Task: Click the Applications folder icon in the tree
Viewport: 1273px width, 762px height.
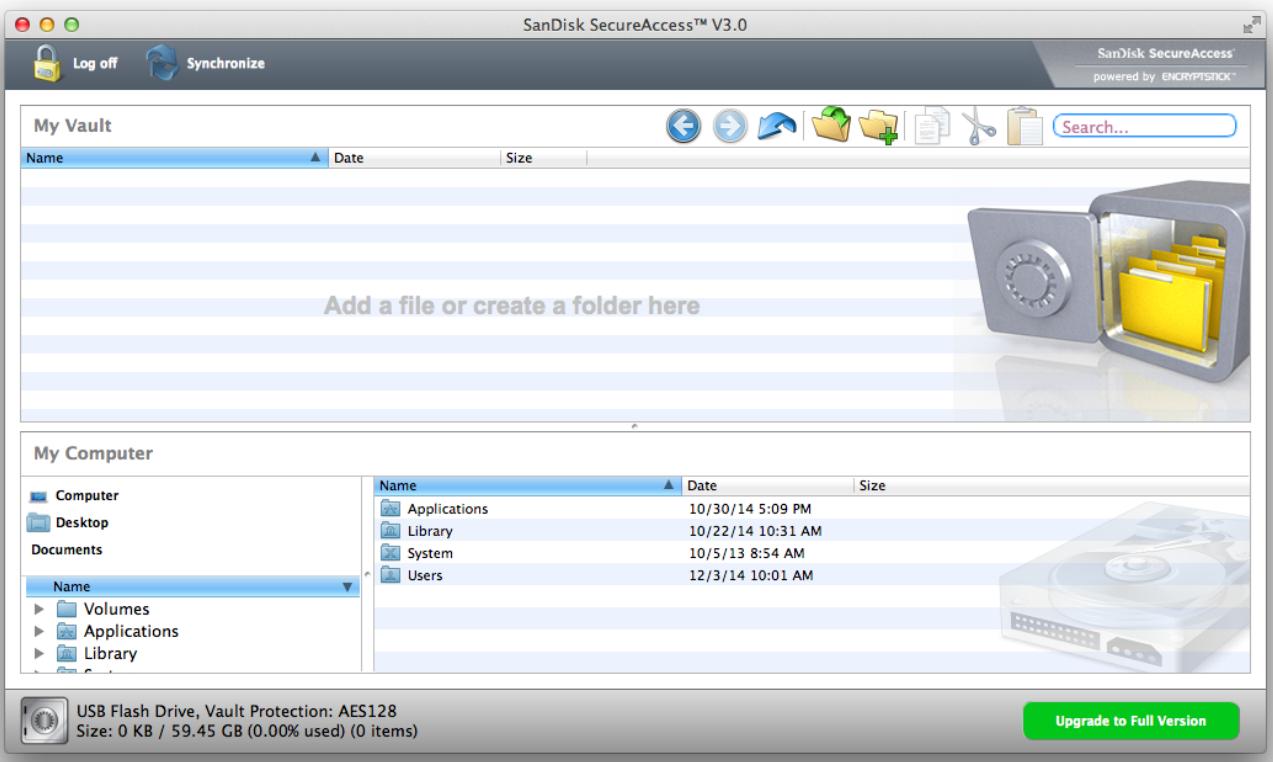Action: coord(67,631)
